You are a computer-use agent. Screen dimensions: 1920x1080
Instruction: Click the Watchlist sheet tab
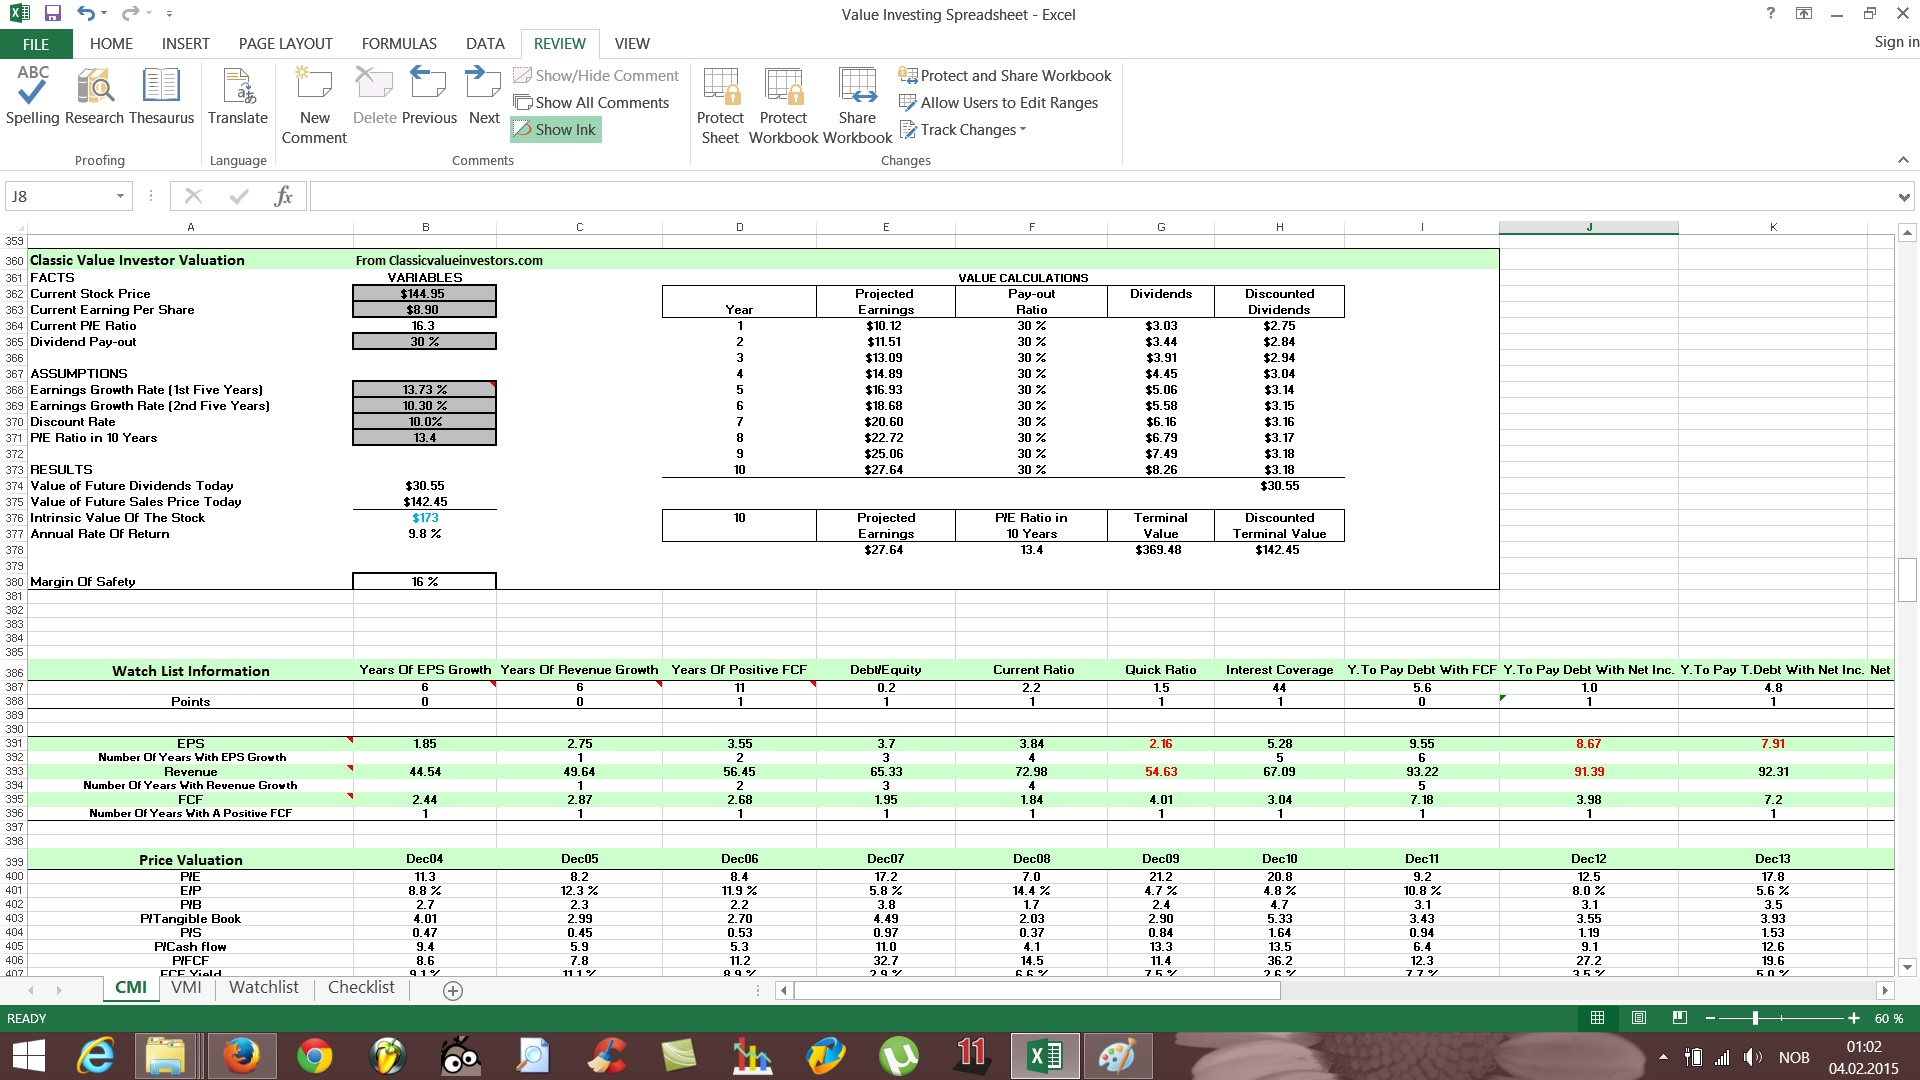click(264, 988)
